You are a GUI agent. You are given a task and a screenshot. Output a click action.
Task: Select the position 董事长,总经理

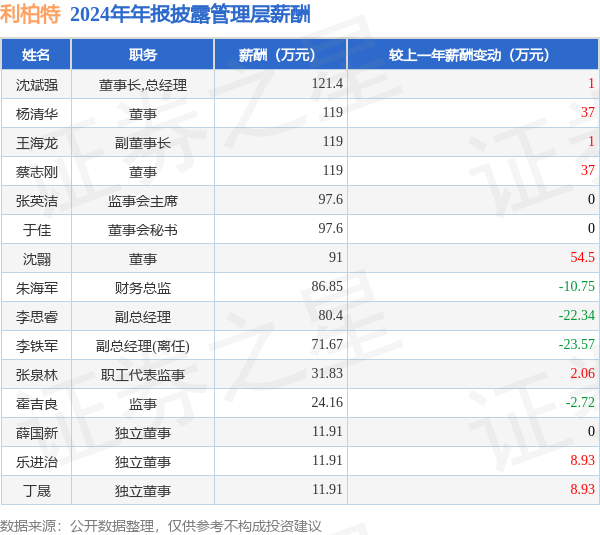[x=143, y=85]
